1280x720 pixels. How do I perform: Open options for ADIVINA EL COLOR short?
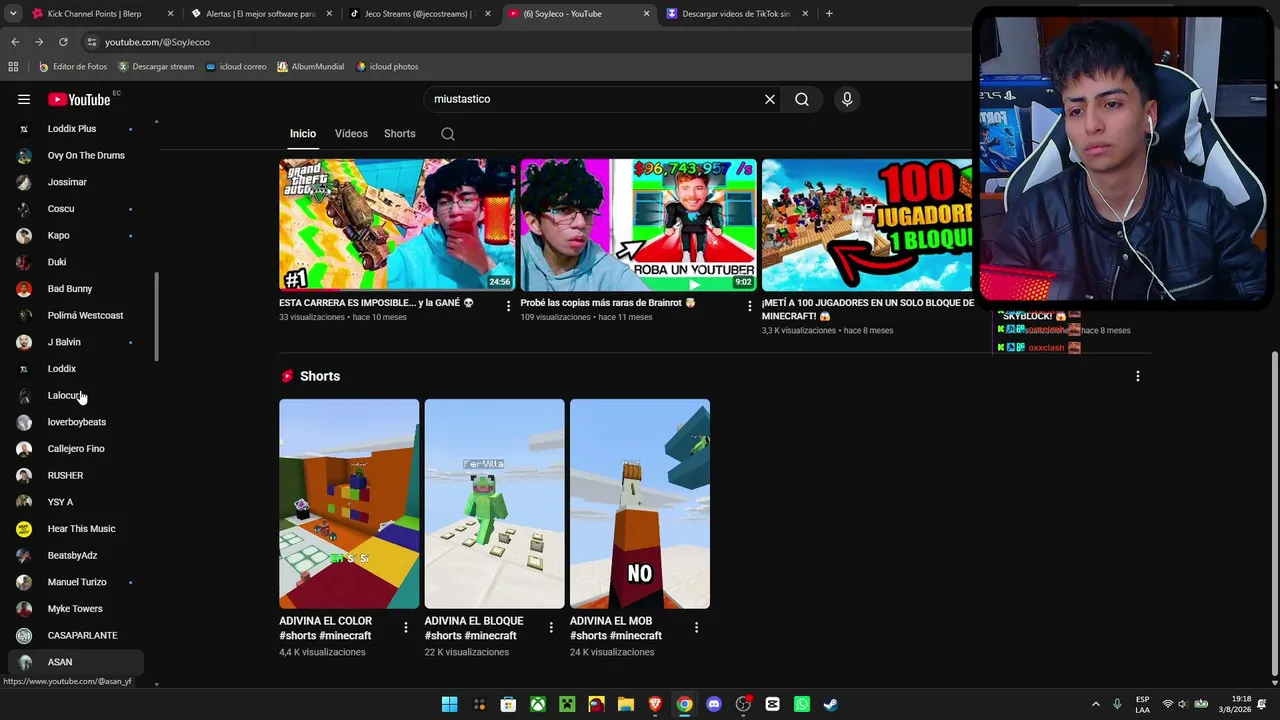405,627
